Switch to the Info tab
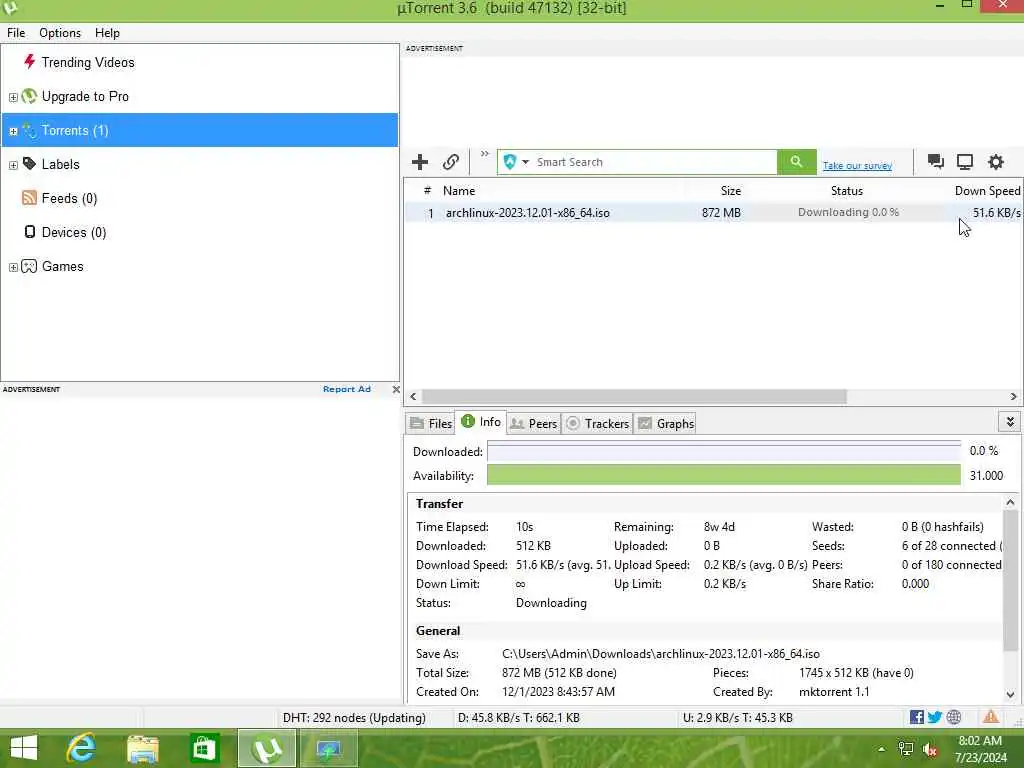The image size is (1024, 768). click(x=481, y=422)
